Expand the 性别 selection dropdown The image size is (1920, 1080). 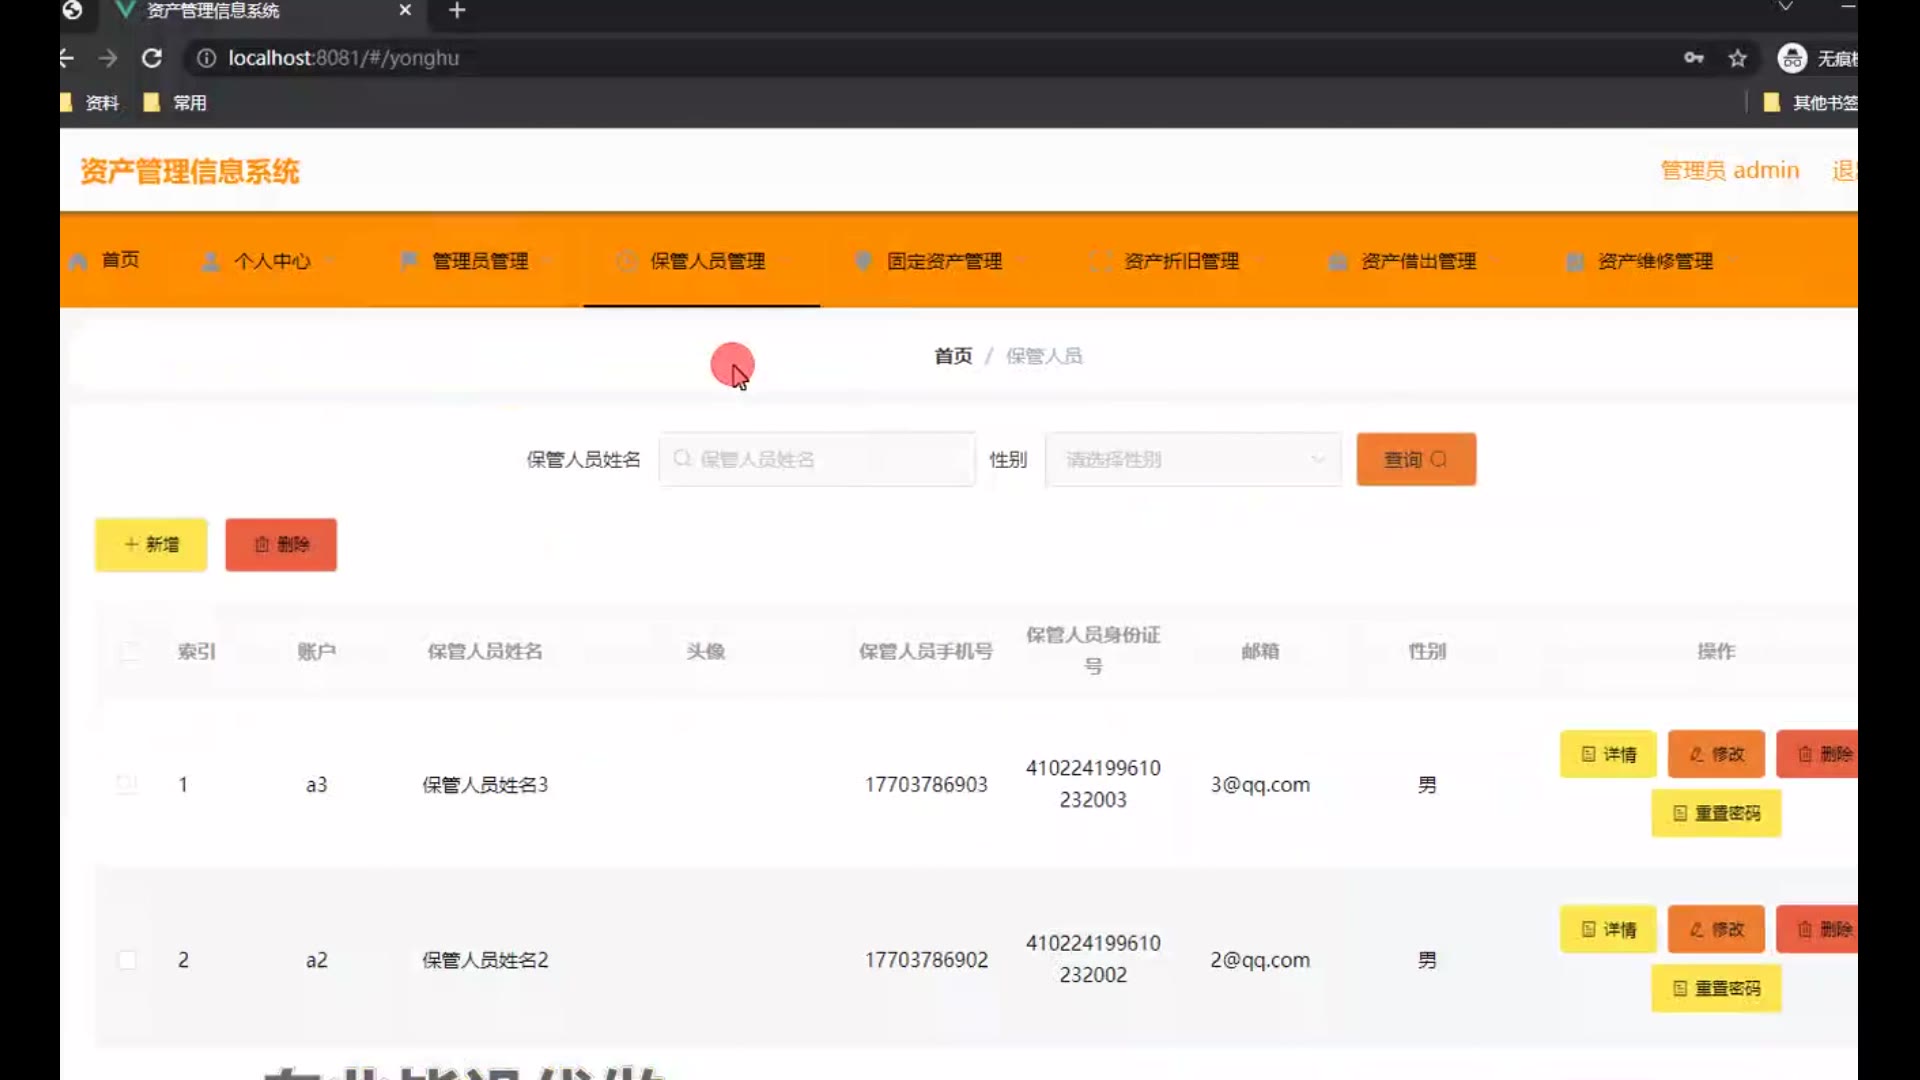[x=1193, y=459]
